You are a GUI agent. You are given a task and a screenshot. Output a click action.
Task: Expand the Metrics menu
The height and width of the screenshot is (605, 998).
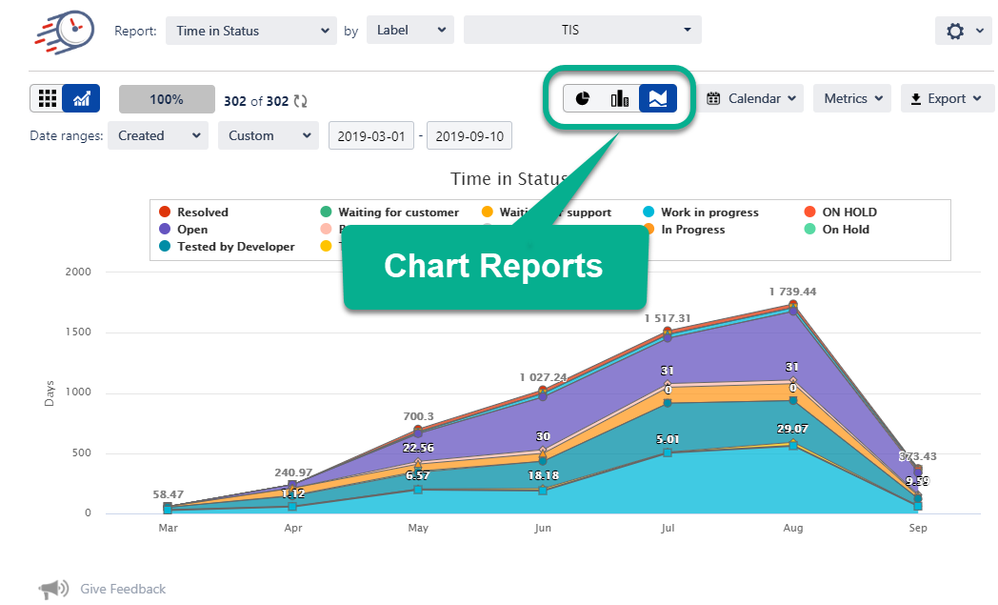tap(852, 99)
